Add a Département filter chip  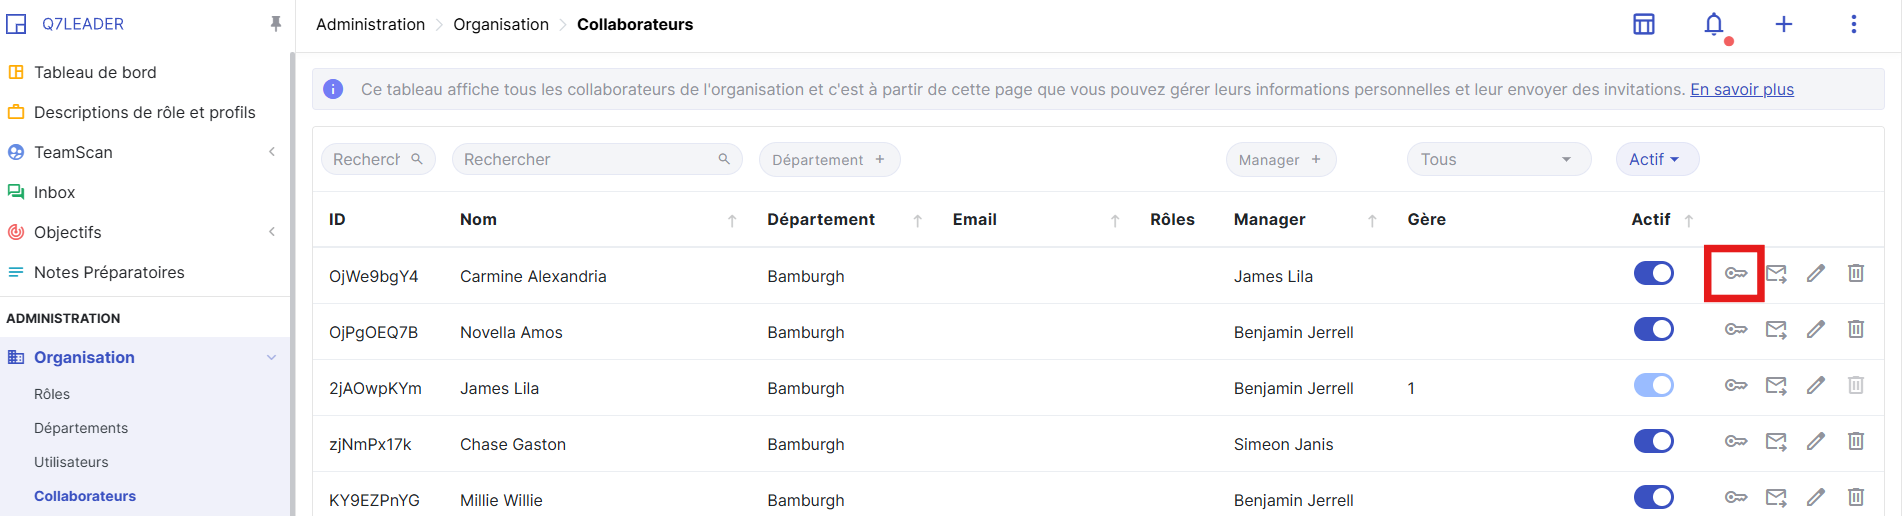click(x=829, y=159)
